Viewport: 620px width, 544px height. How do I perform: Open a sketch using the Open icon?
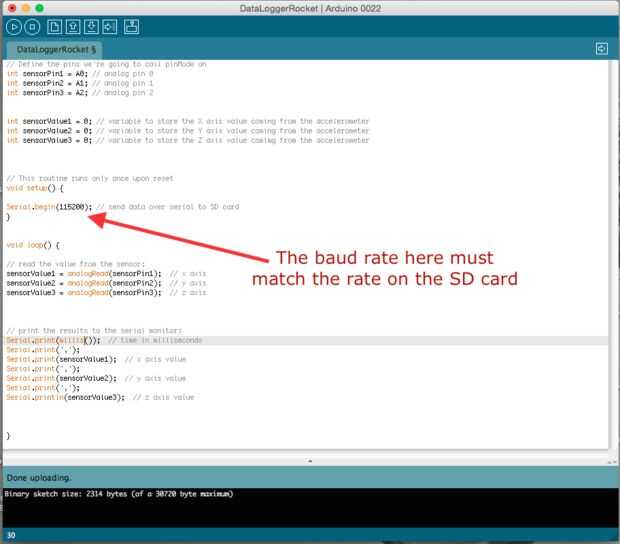click(73, 27)
